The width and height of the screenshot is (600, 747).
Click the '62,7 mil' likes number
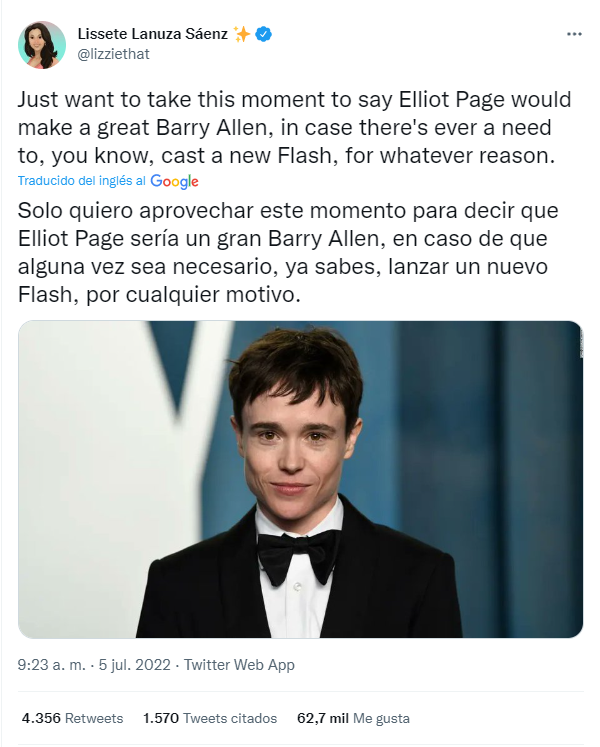tap(323, 718)
